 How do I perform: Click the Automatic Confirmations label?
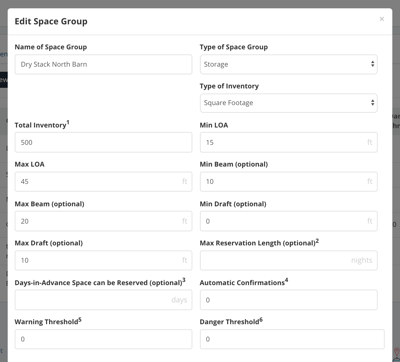[x=244, y=282]
